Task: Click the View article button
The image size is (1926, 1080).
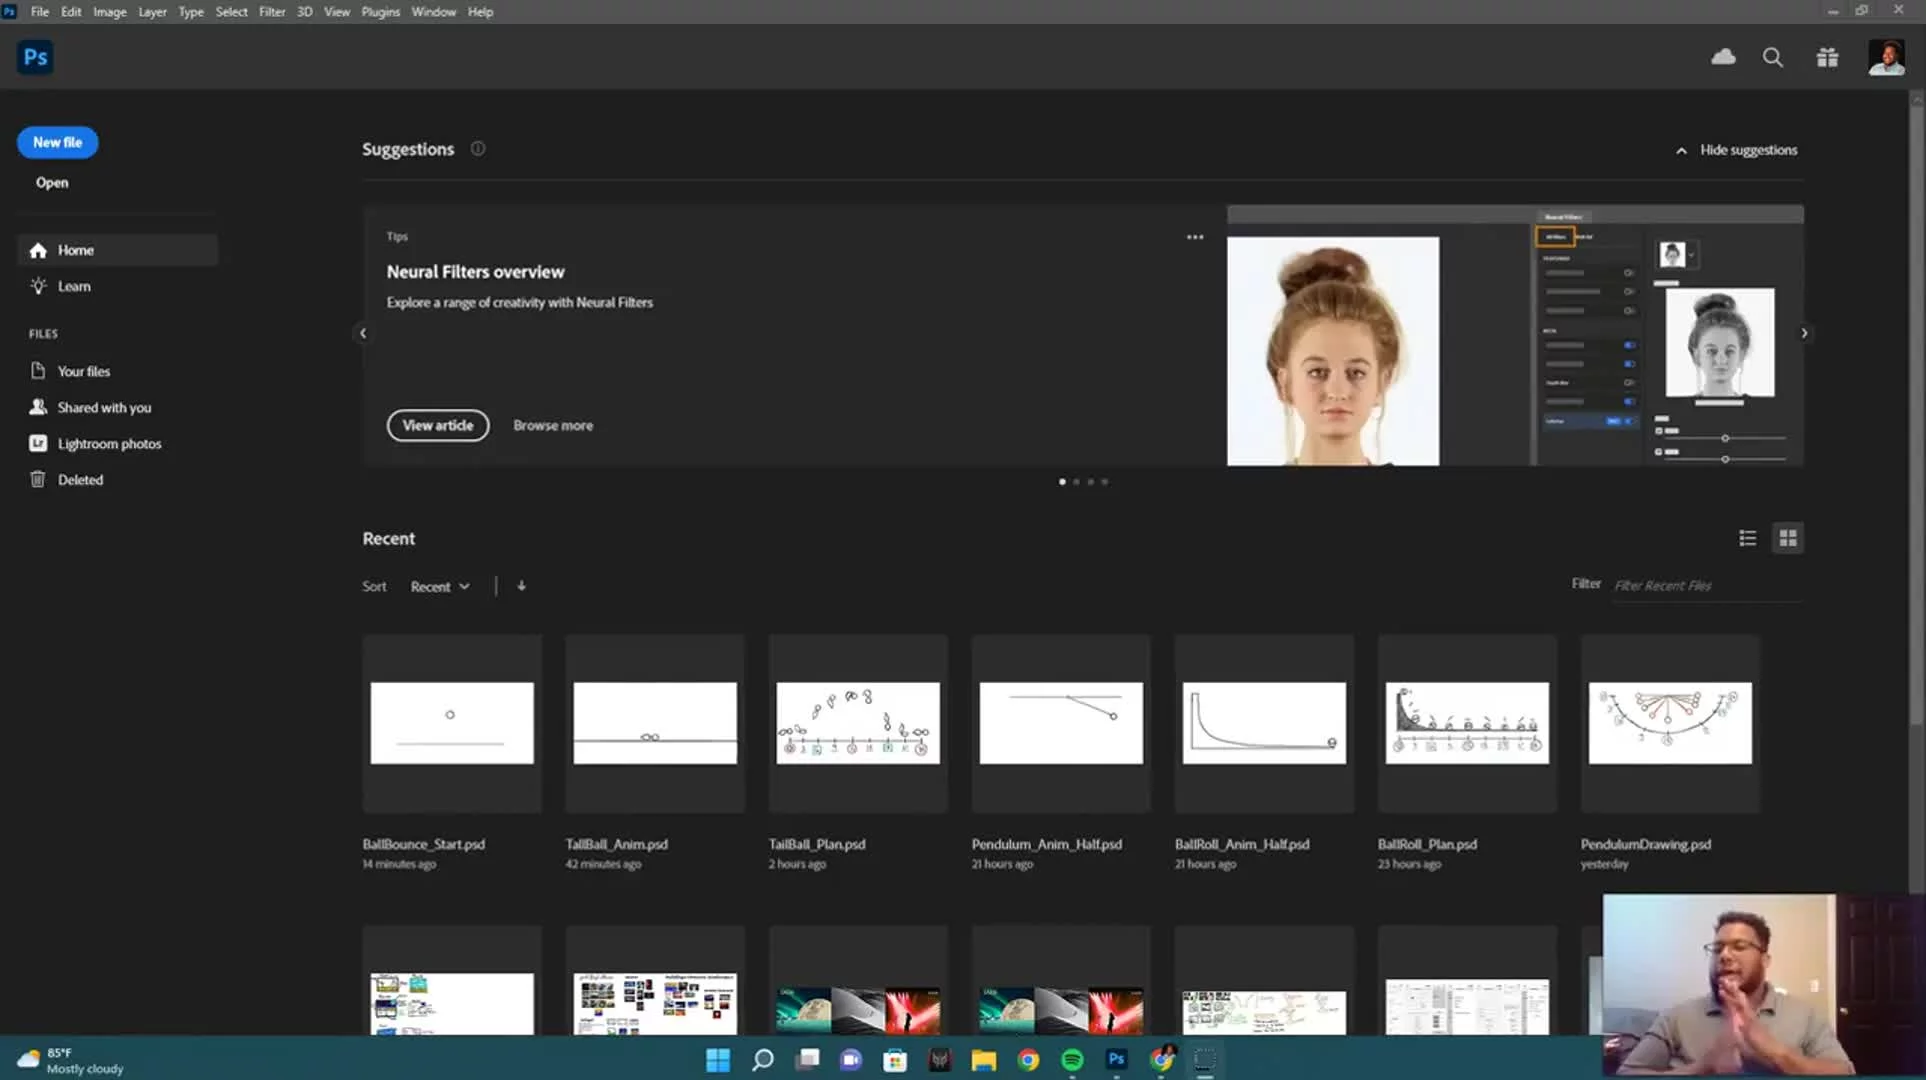Action: pos(438,425)
